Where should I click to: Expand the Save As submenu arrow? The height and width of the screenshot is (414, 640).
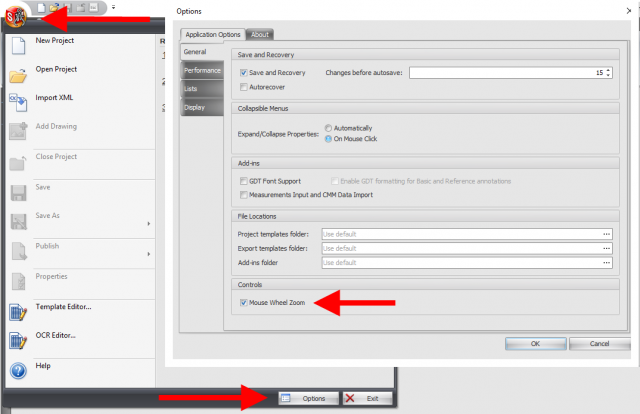coord(149,223)
